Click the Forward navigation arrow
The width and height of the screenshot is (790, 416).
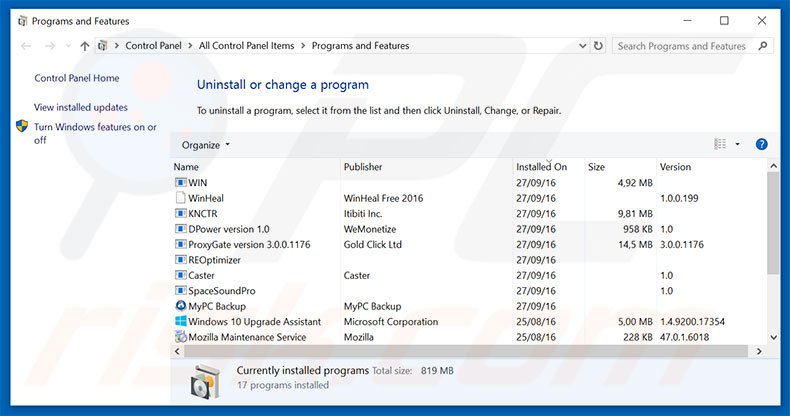pos(49,46)
